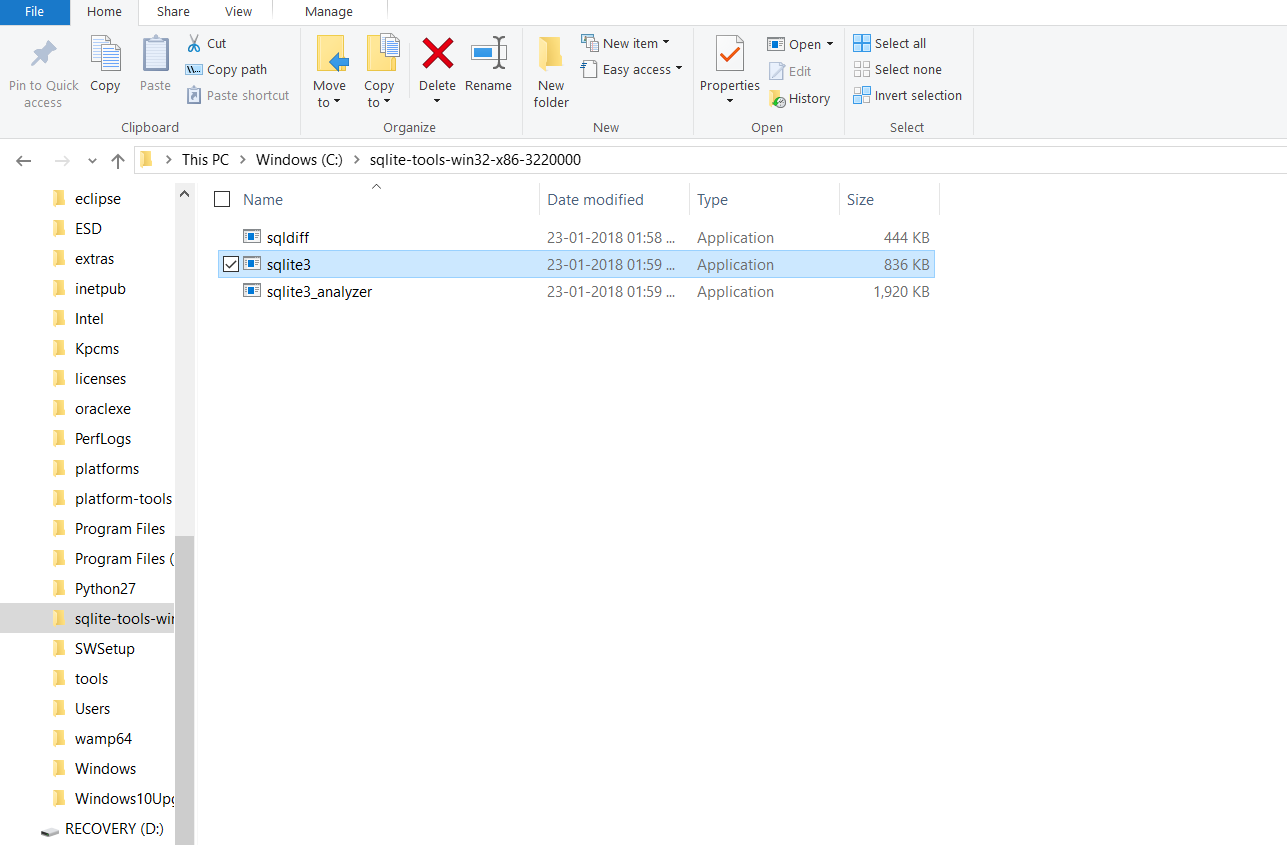Go back with the Back arrow
The image size is (1287, 845).
tap(24, 160)
